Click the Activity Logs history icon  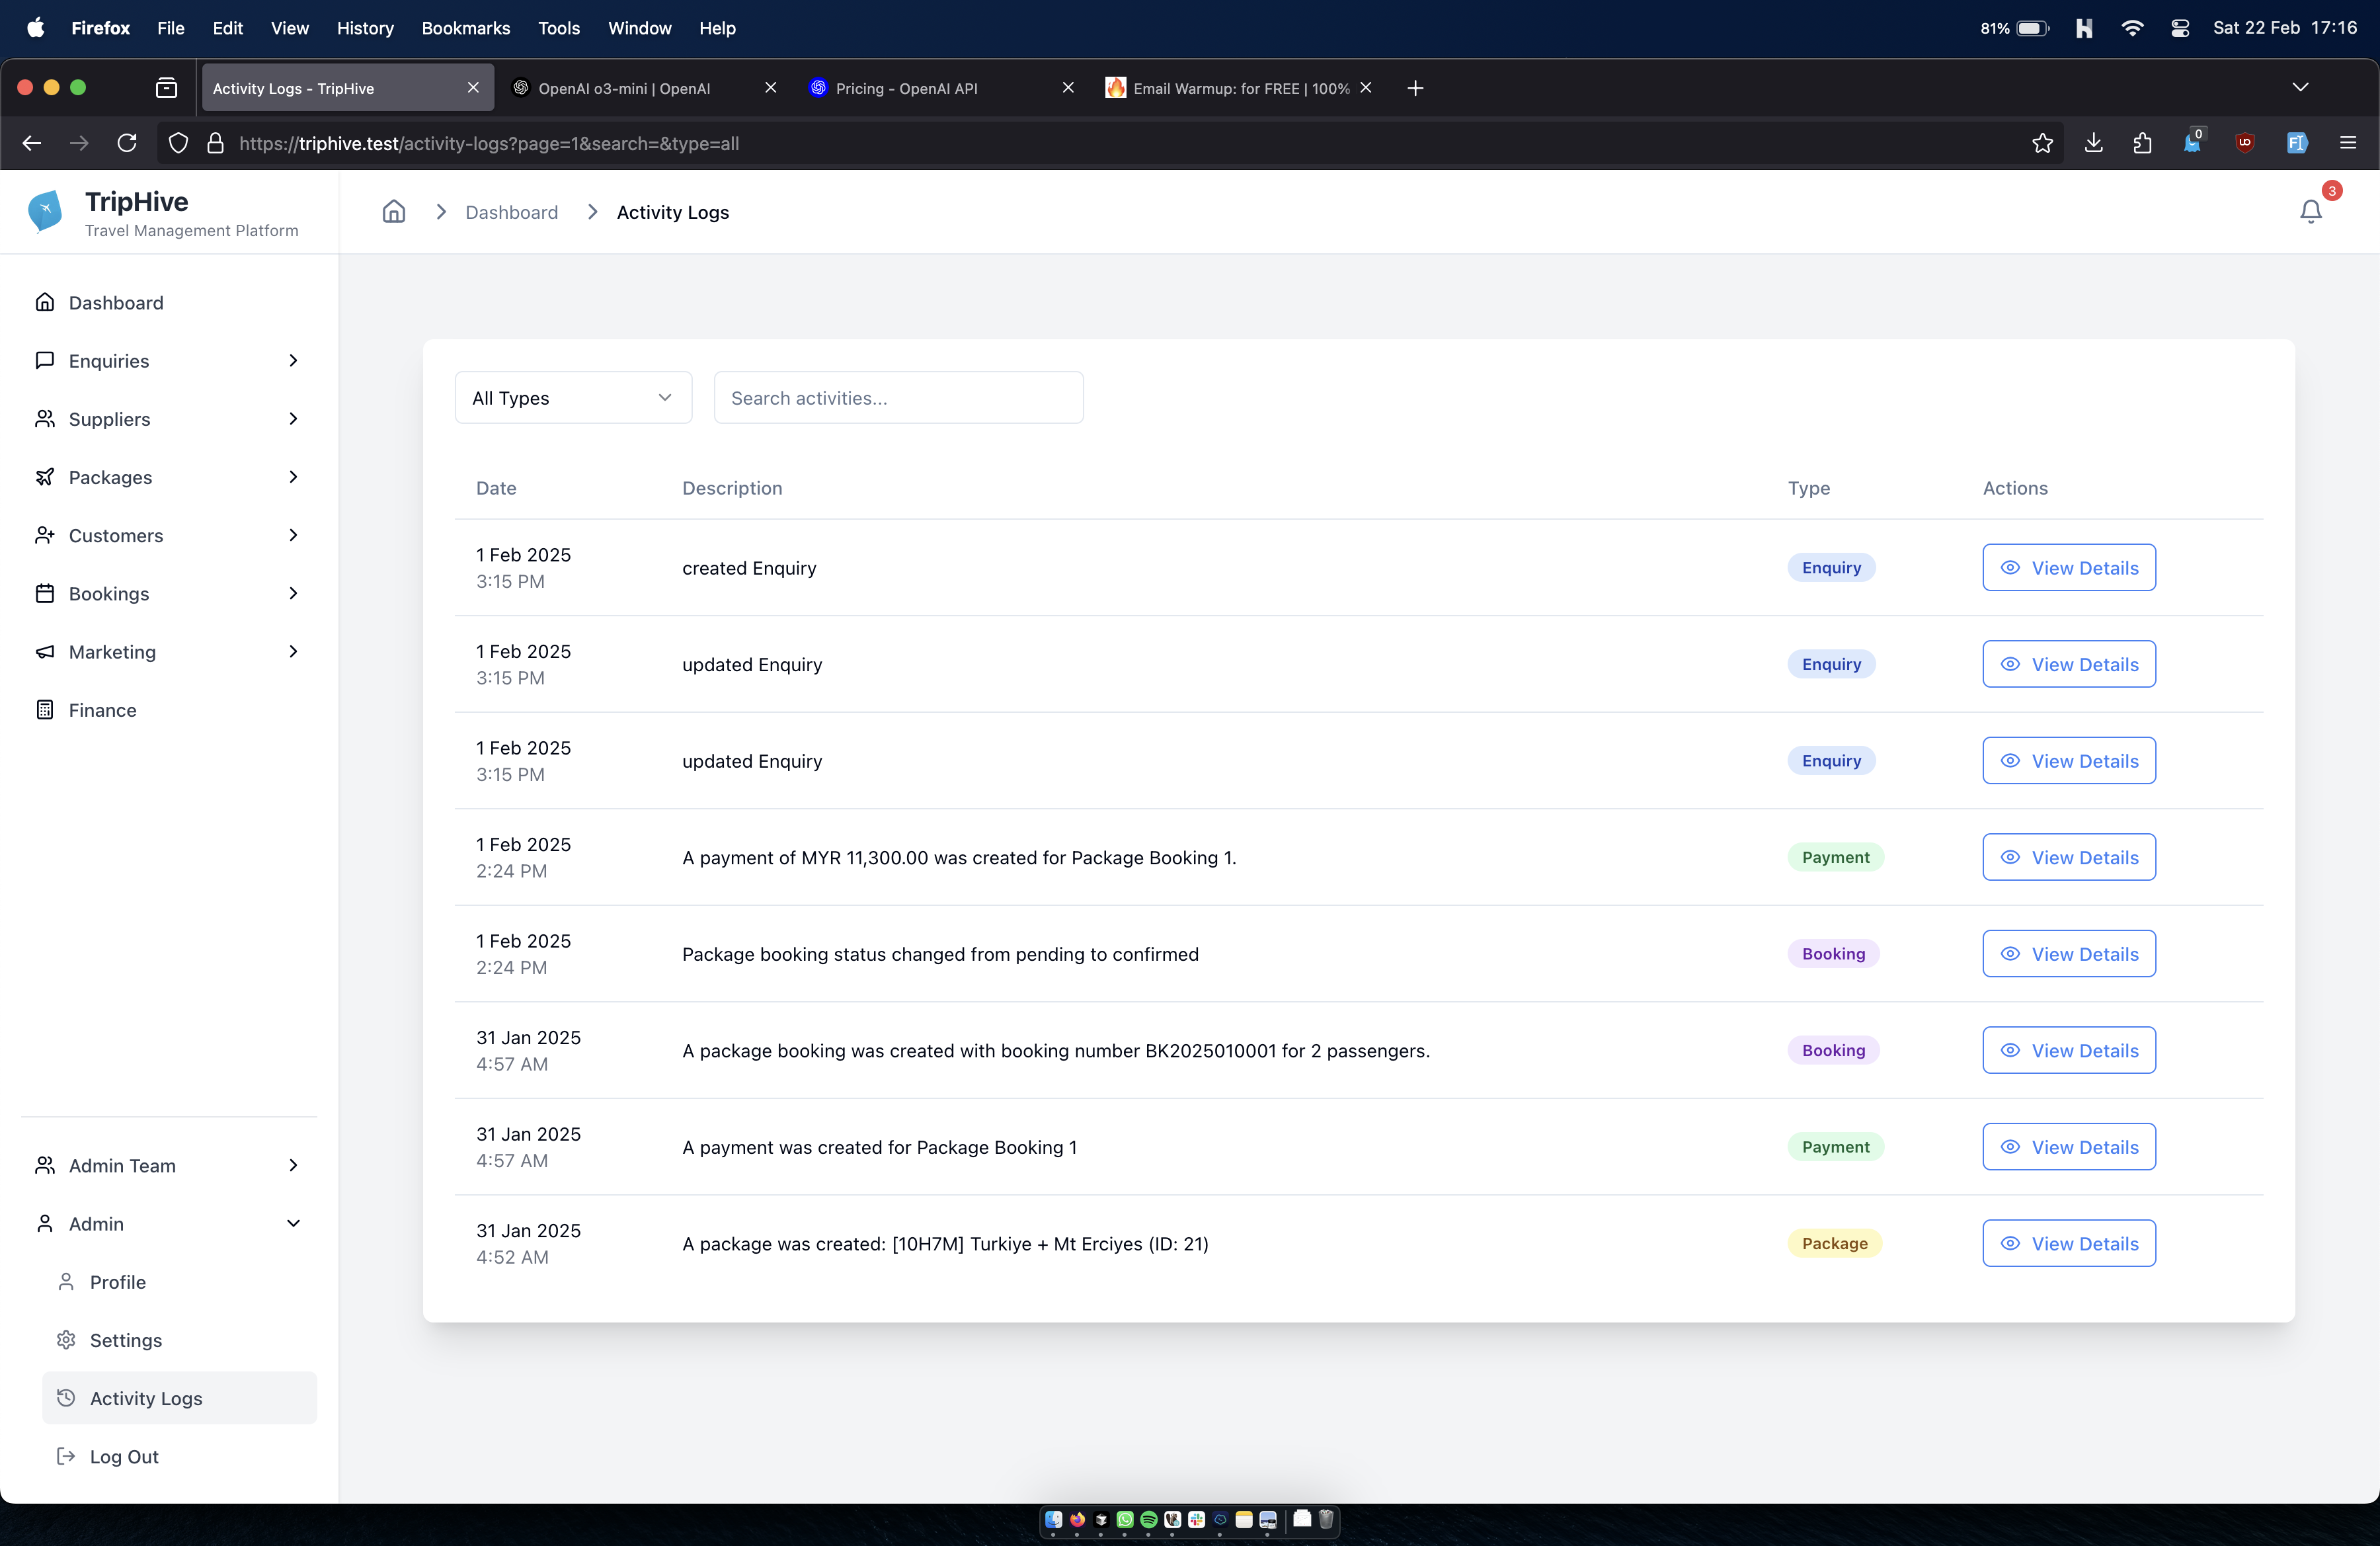(66, 1398)
